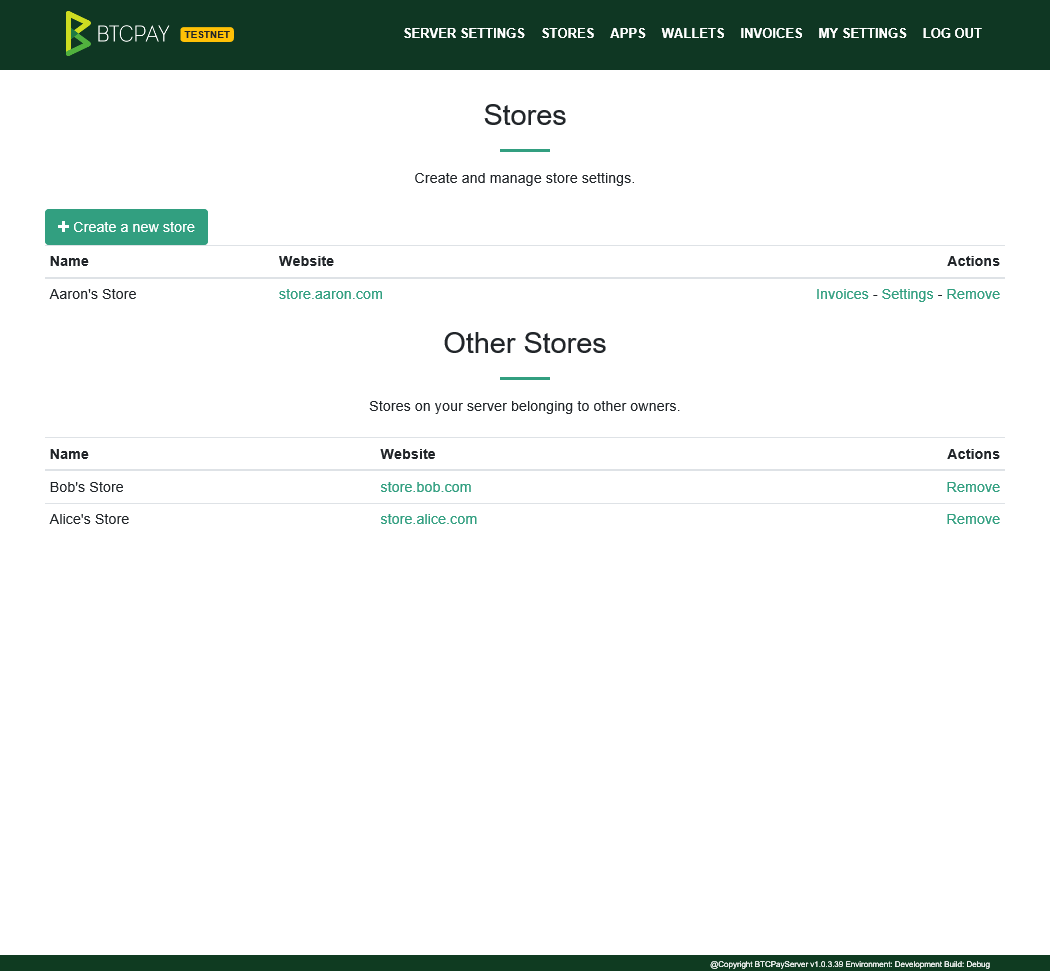Open Invoices for Aaron's Store

point(842,294)
